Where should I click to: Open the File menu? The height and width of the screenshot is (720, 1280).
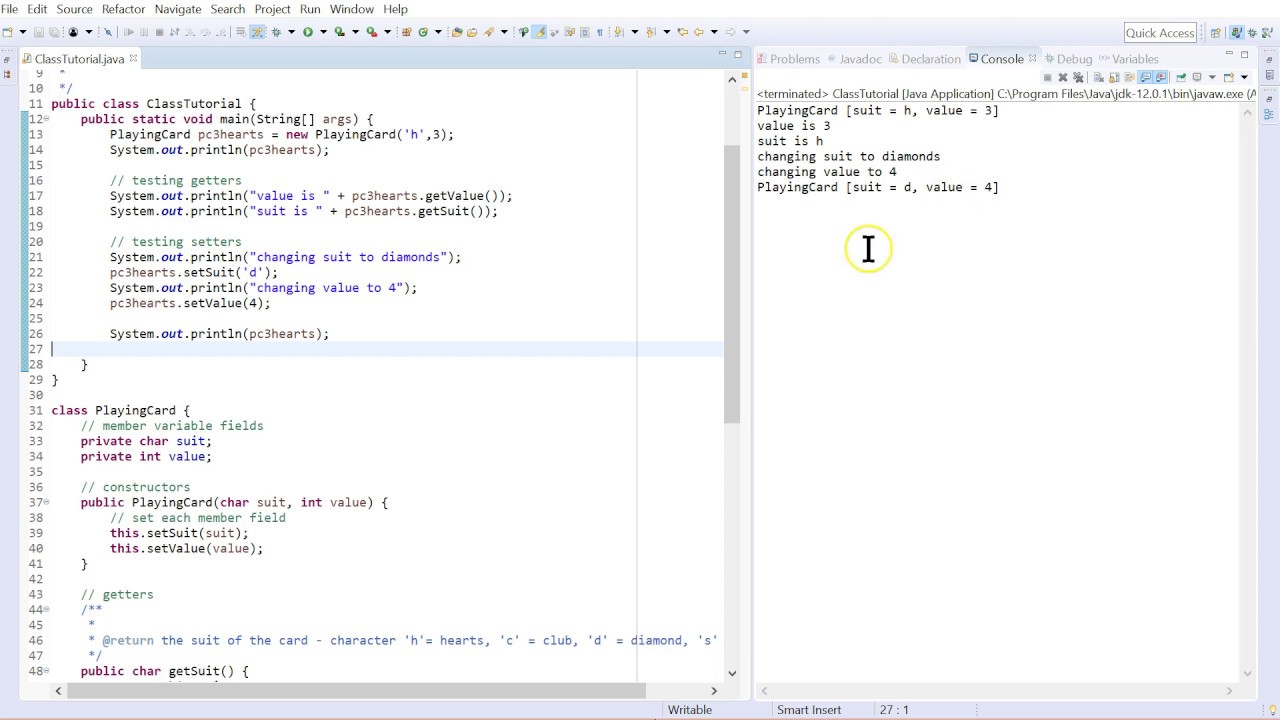point(9,9)
